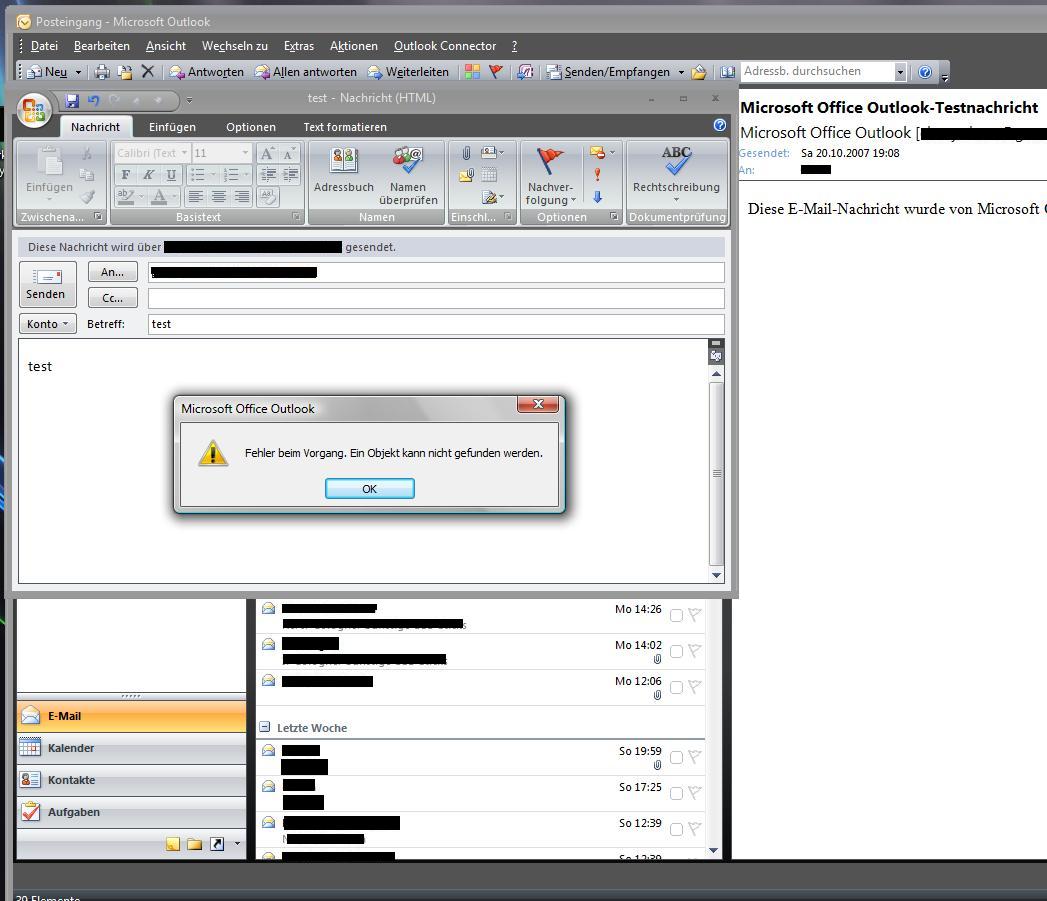Open the text highlight color picker
This screenshot has height=901, width=1047.
click(x=126, y=196)
